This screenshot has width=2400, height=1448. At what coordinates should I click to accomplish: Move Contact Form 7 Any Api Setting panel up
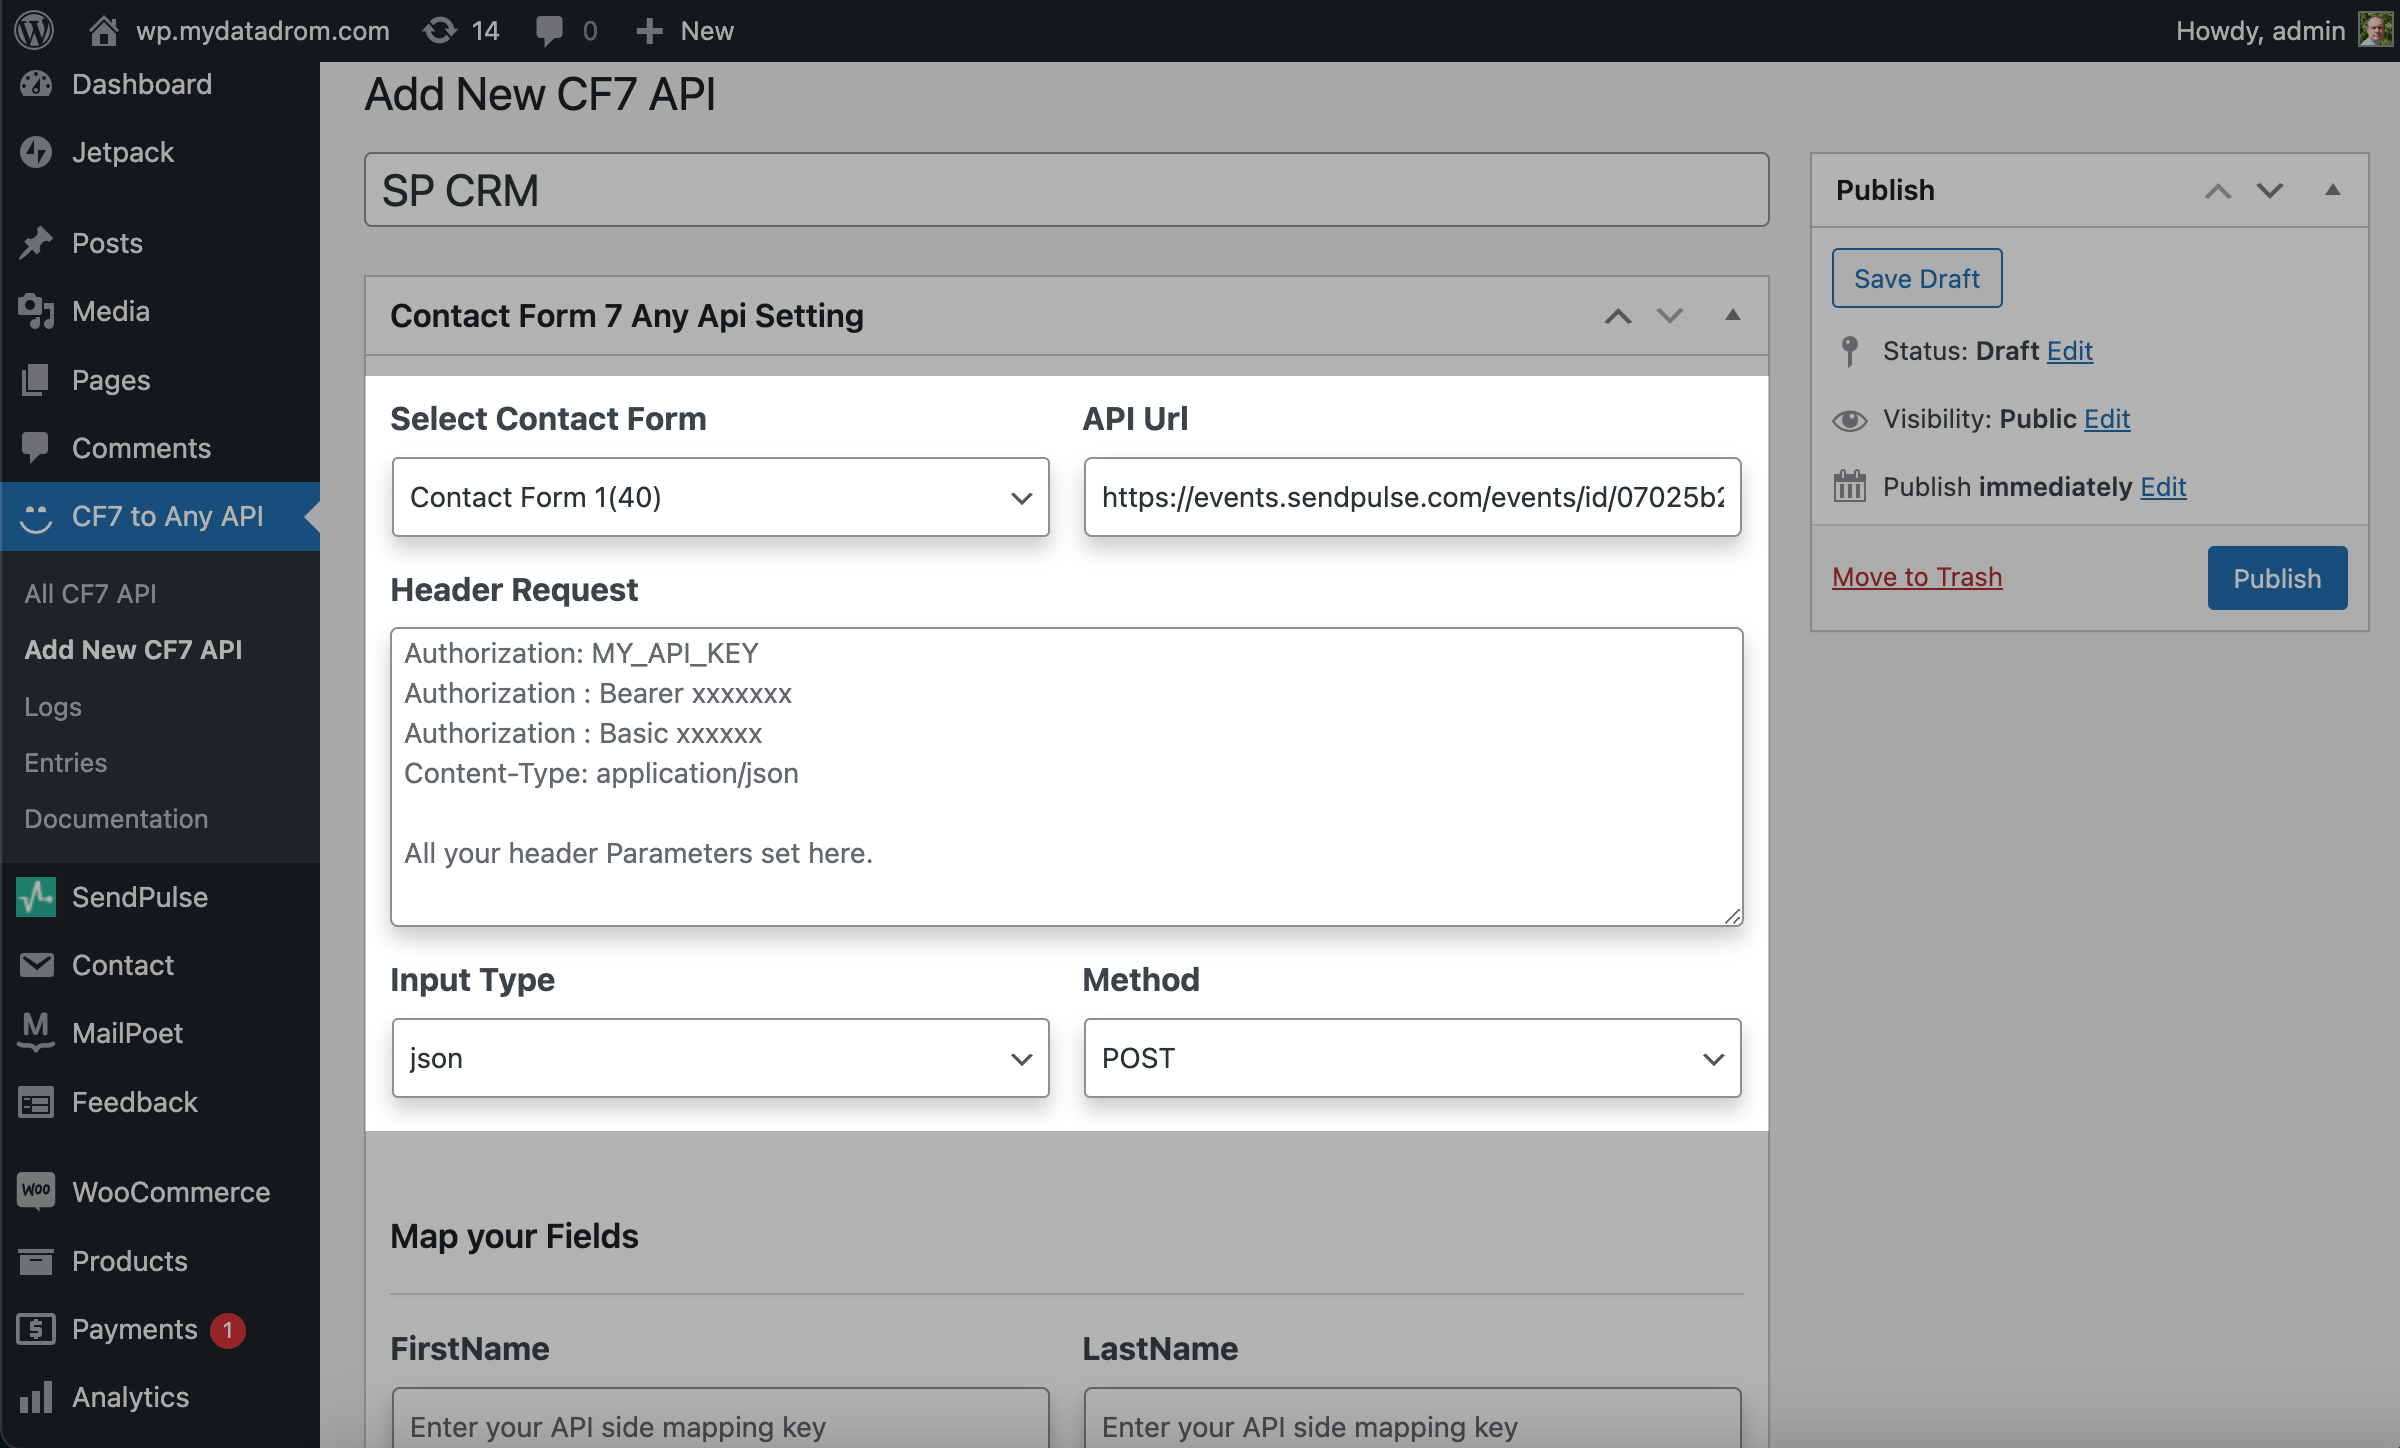click(x=1618, y=316)
